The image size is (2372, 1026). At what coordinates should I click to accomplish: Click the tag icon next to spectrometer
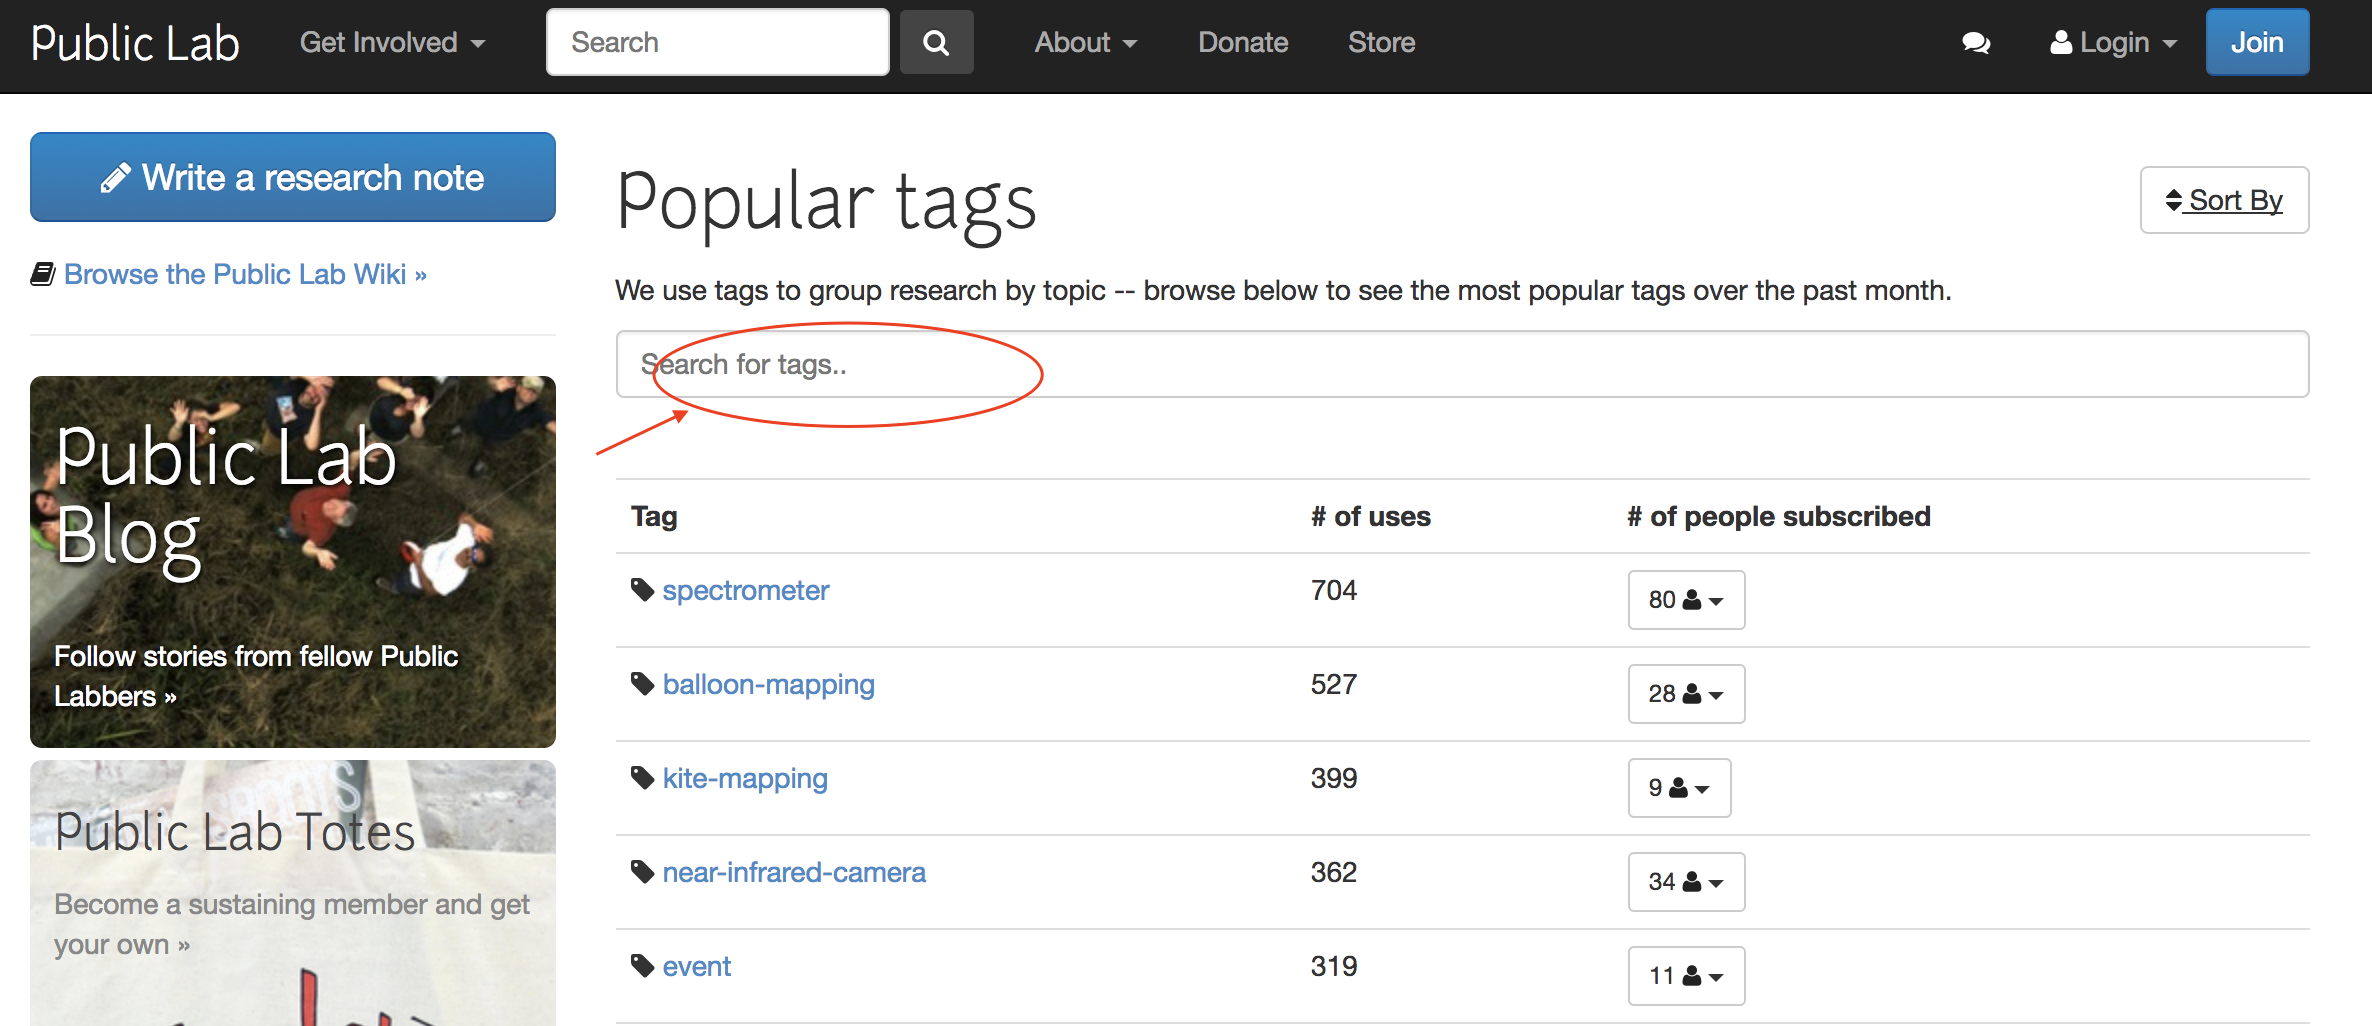click(641, 590)
